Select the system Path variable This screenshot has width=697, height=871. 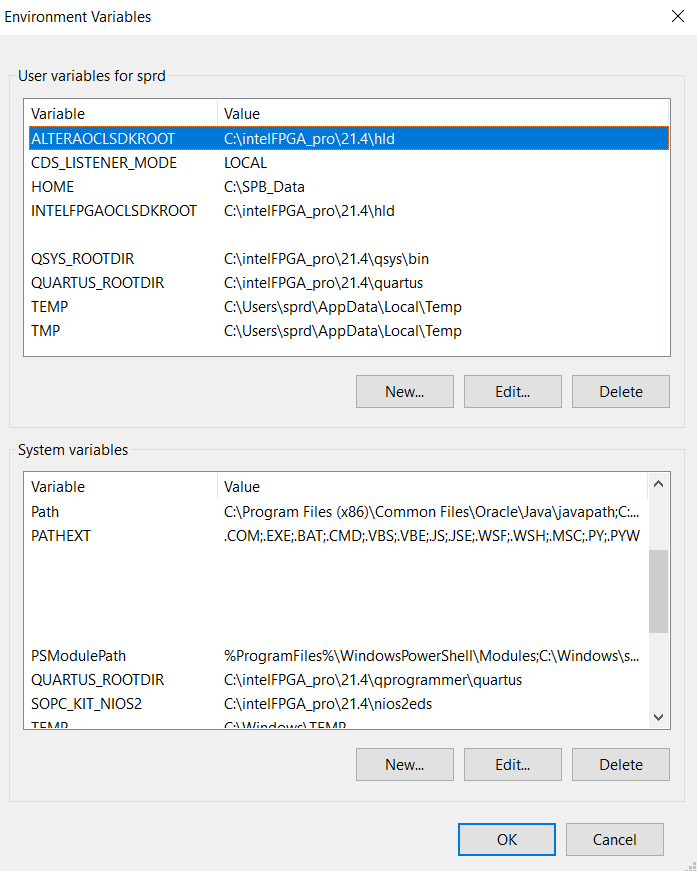point(46,512)
